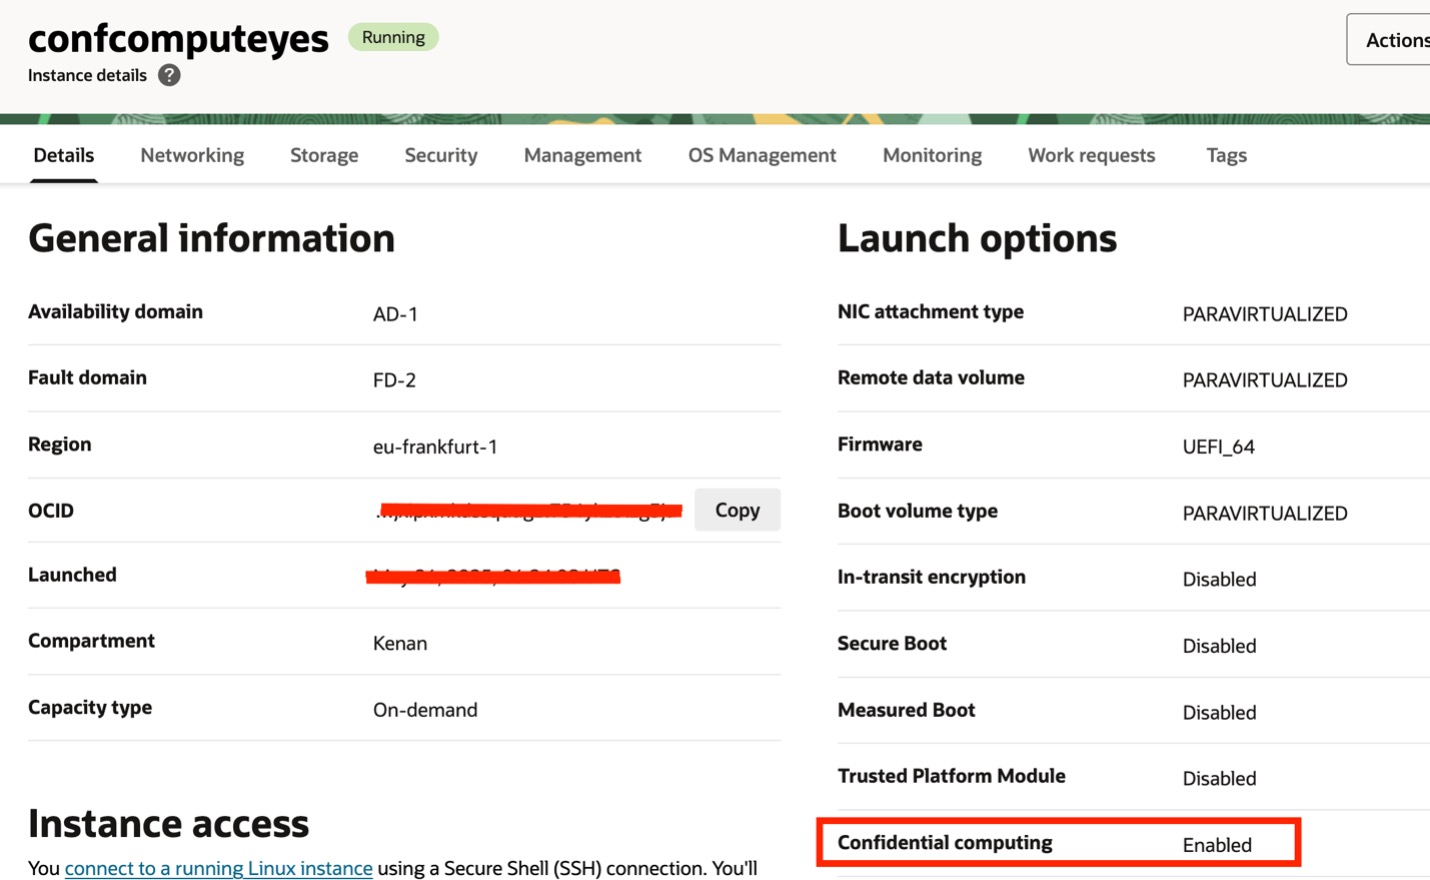The height and width of the screenshot is (880, 1430).
Task: Select the Kenan compartment value
Action: click(400, 643)
